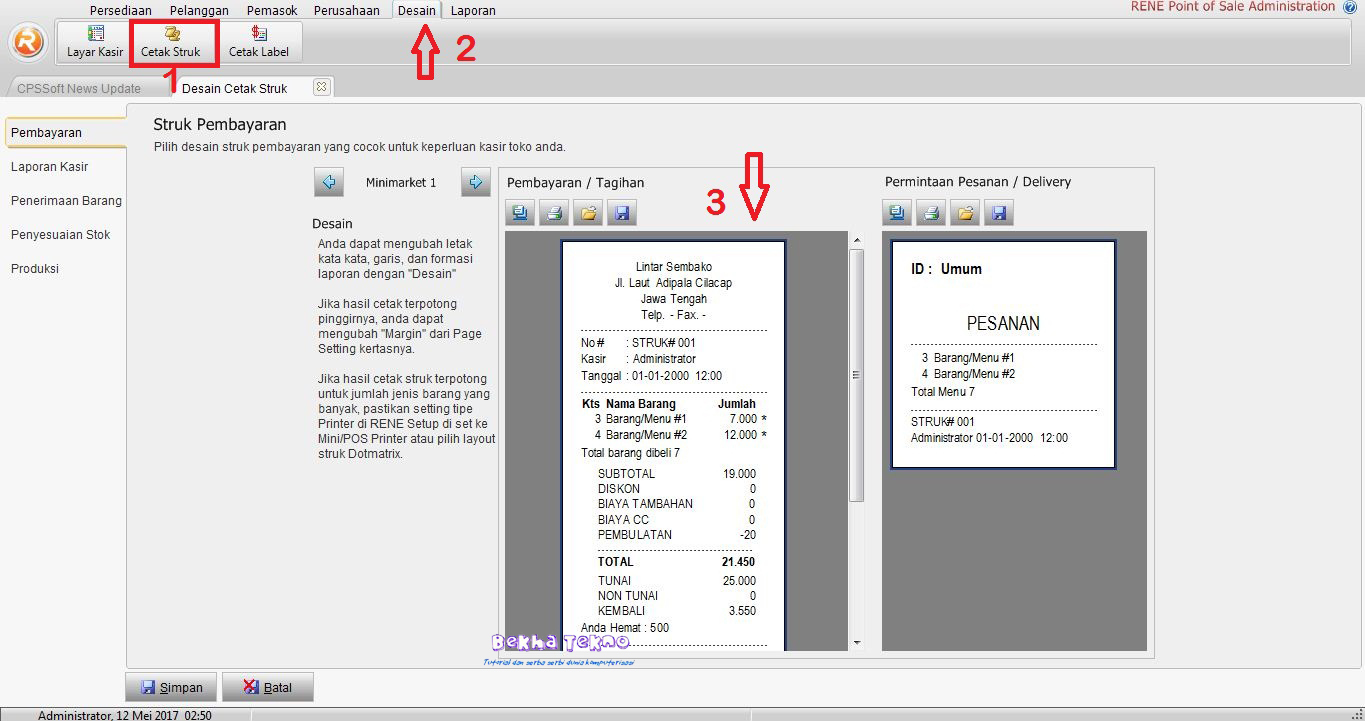Click the 'Minimarket 1' design name
The image size is (1365, 721).
[401, 183]
